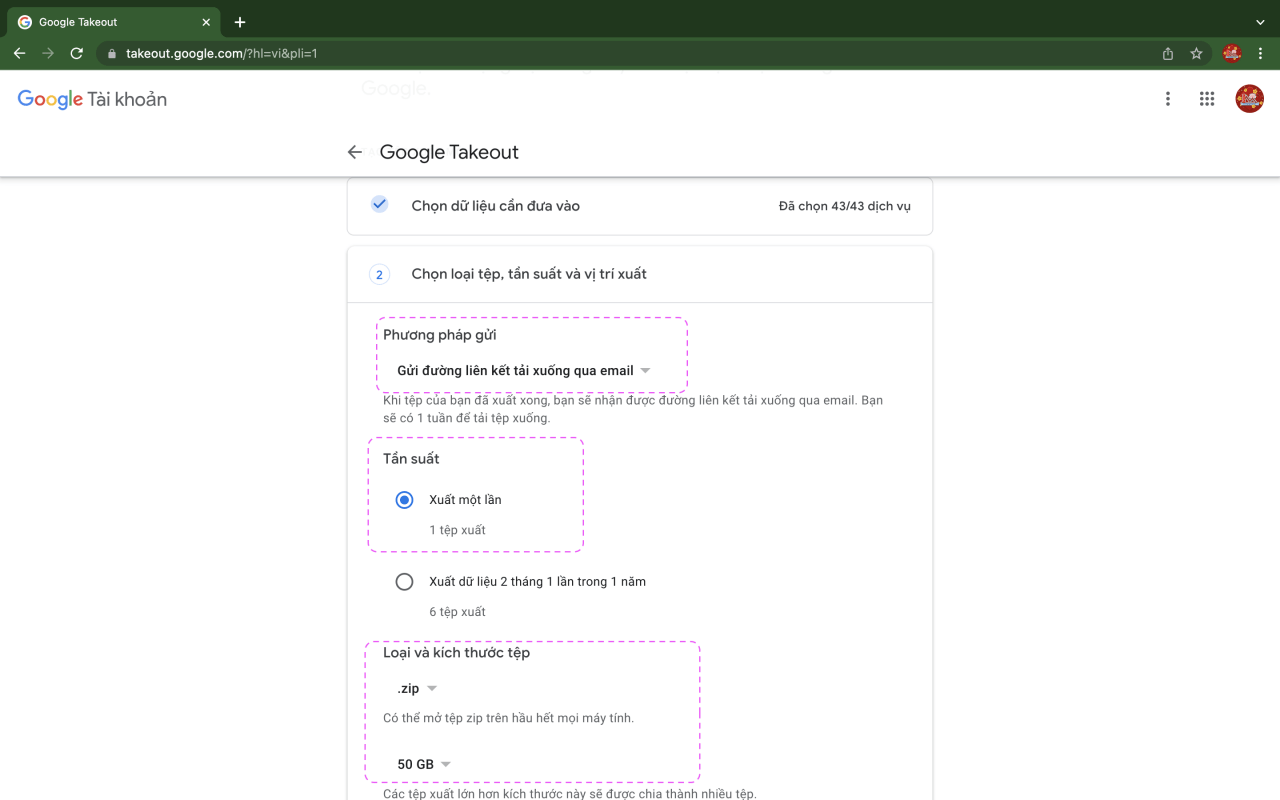Bookmark this page with the star icon

(1196, 54)
